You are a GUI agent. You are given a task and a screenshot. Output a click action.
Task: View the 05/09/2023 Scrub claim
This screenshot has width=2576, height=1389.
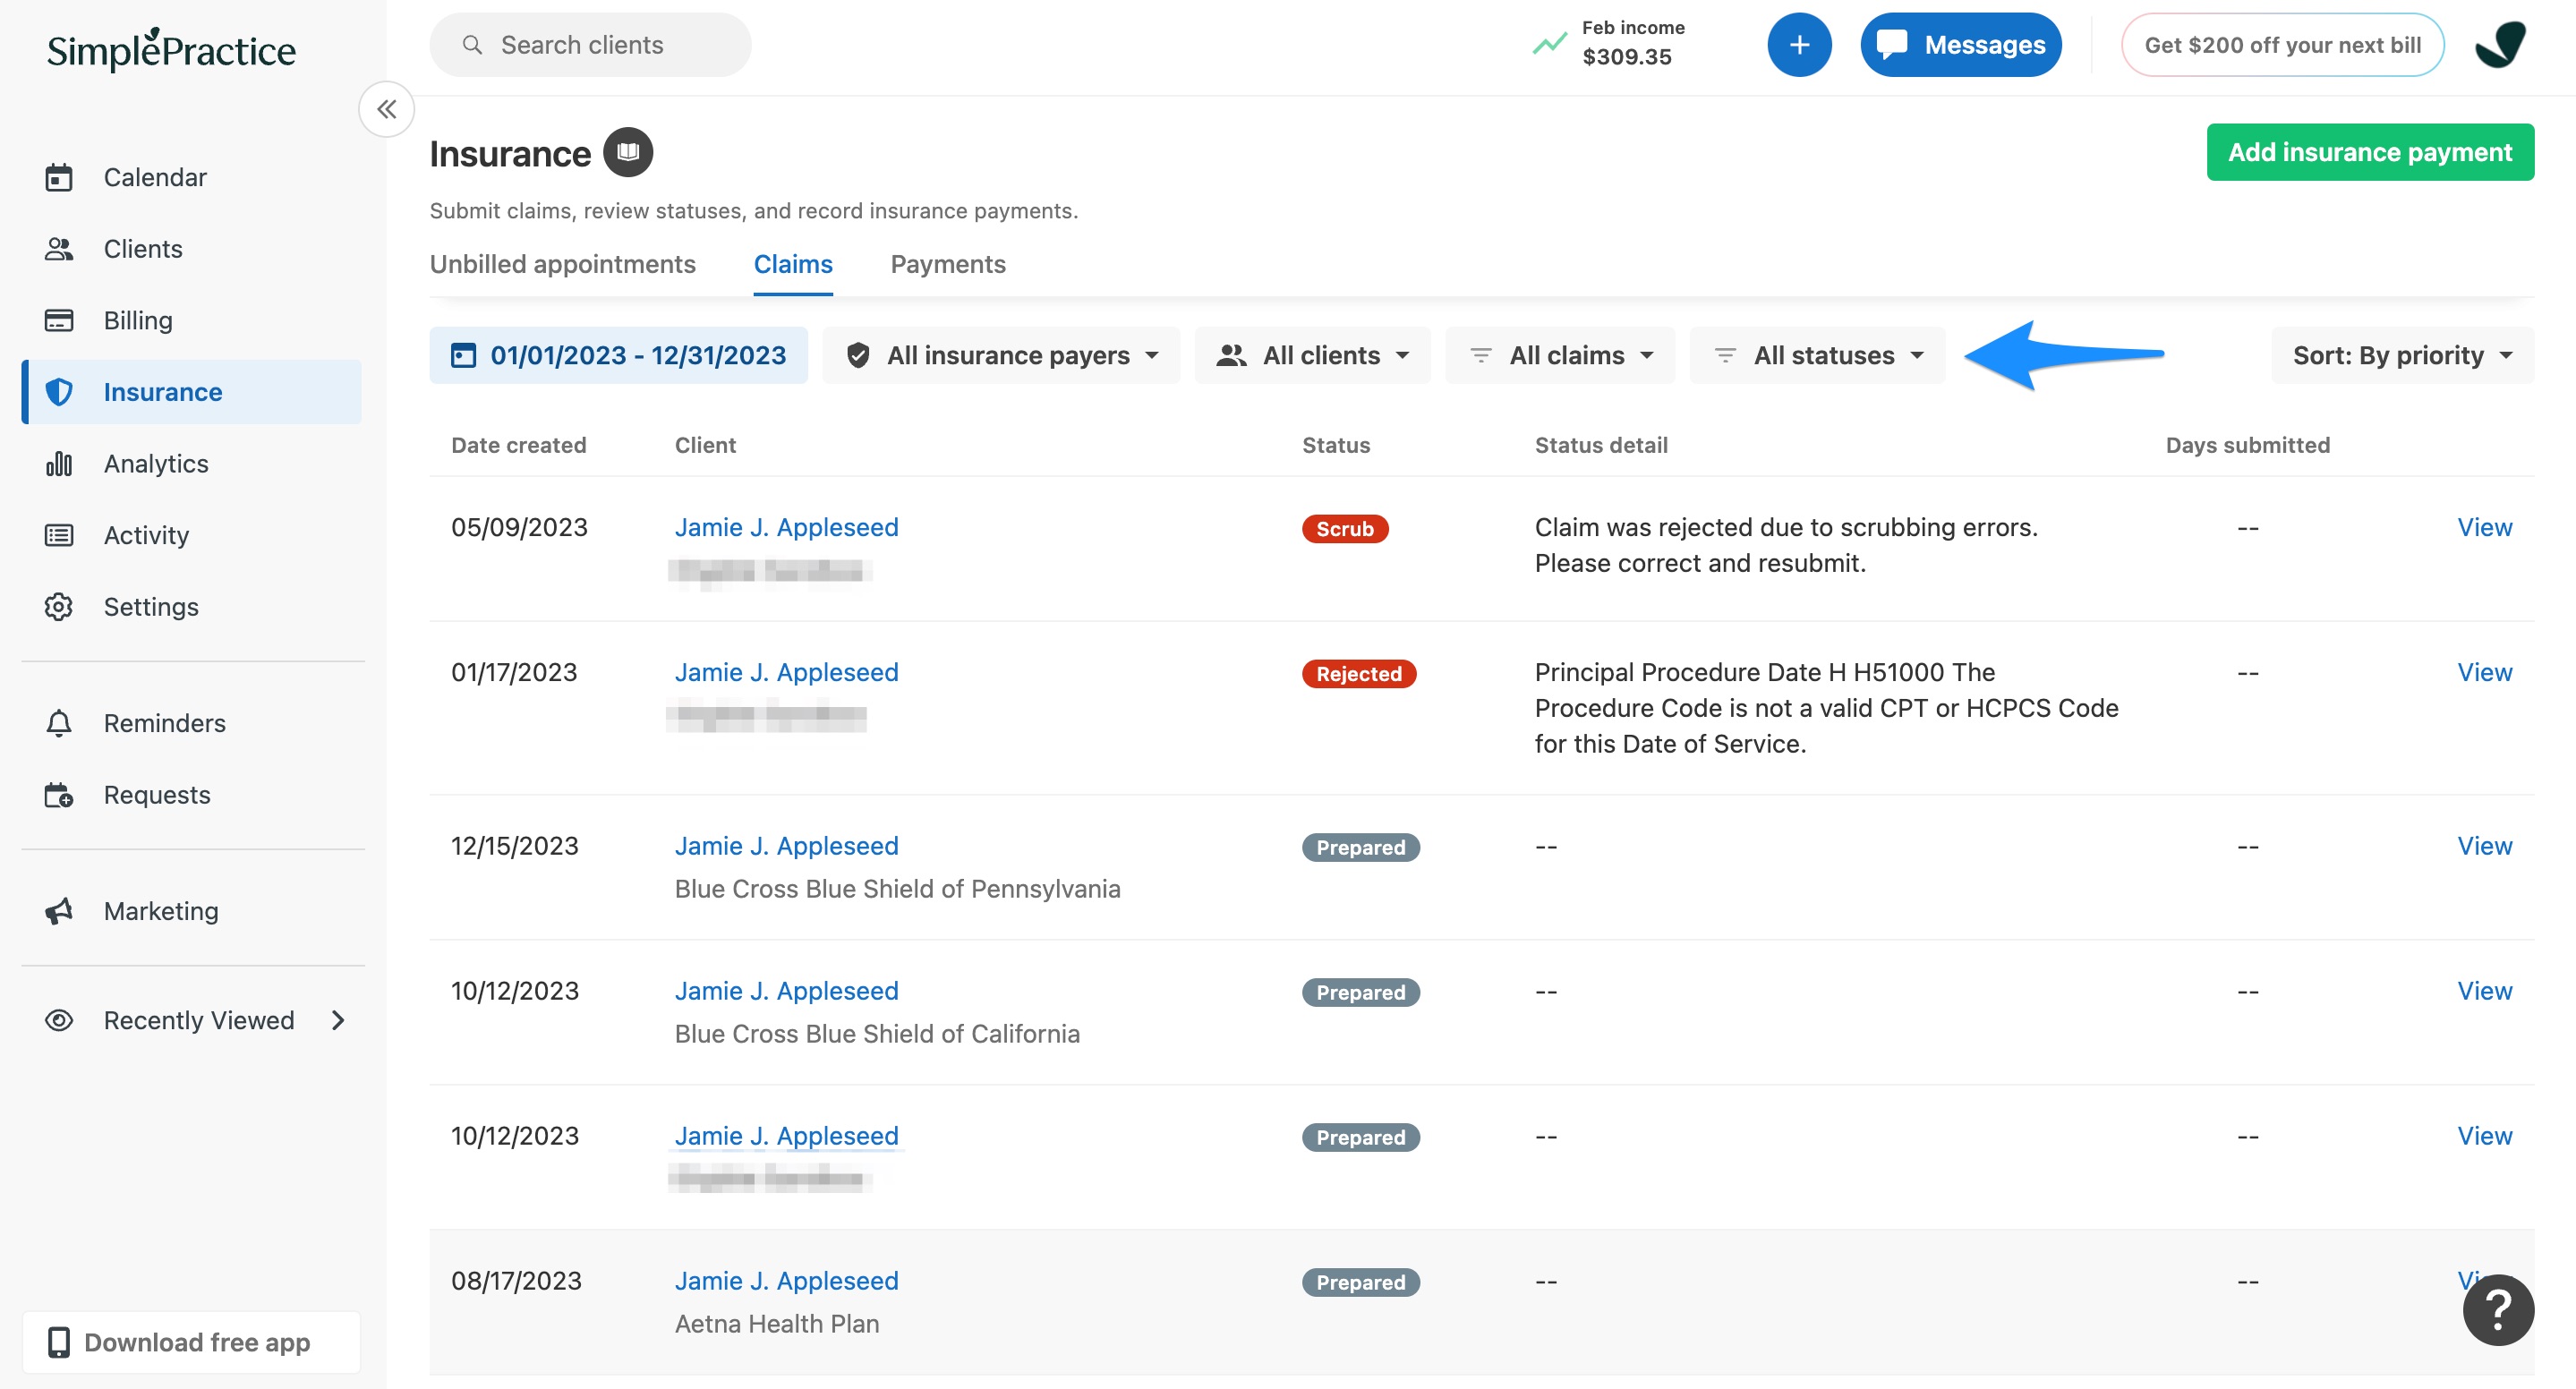click(2484, 527)
